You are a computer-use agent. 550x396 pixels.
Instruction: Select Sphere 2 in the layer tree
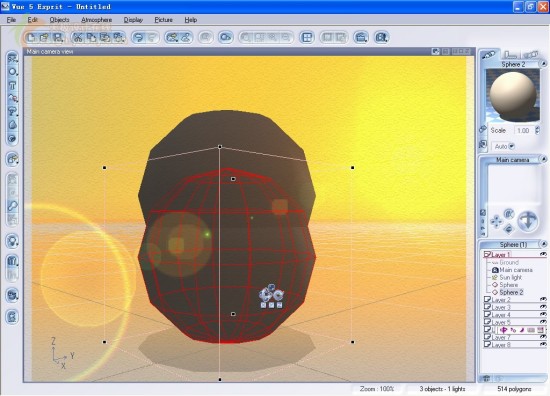click(511, 292)
